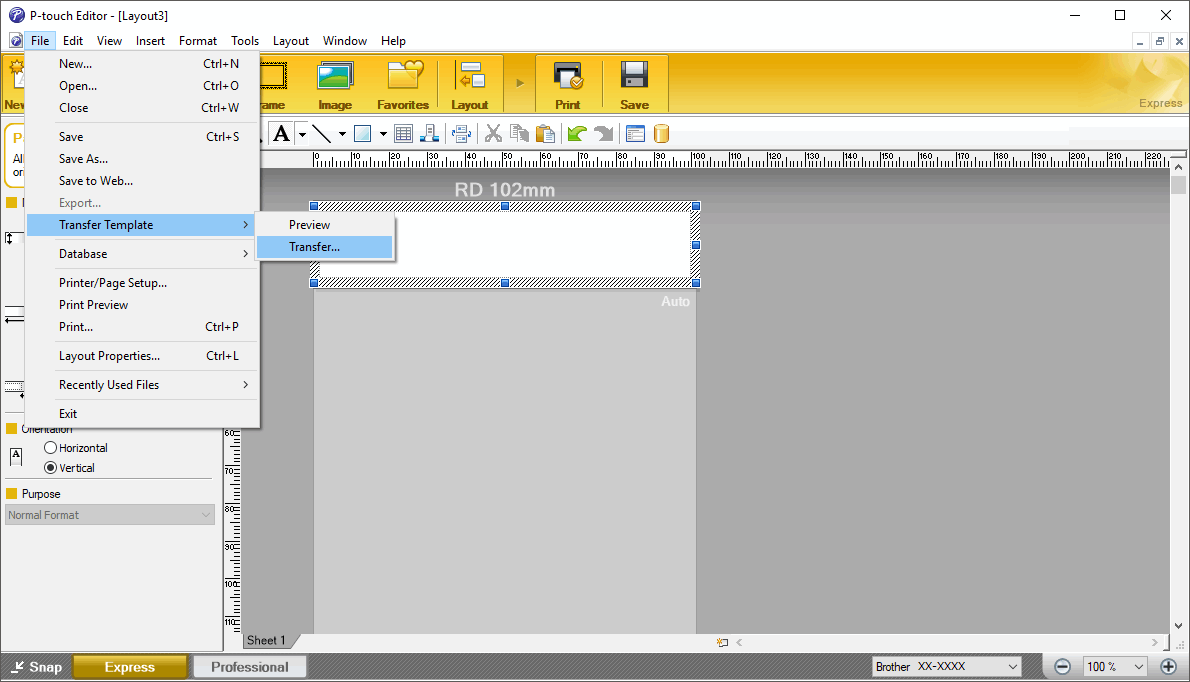The width and height of the screenshot is (1190, 682).
Task: Open Favorites in the ribbon
Action: (403, 83)
